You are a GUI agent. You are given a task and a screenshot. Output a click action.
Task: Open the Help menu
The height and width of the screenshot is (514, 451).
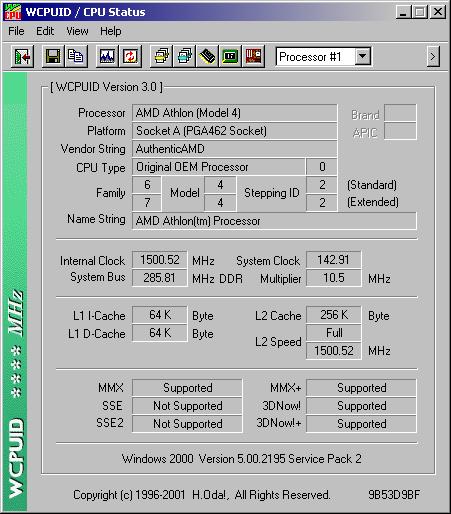coord(111,31)
